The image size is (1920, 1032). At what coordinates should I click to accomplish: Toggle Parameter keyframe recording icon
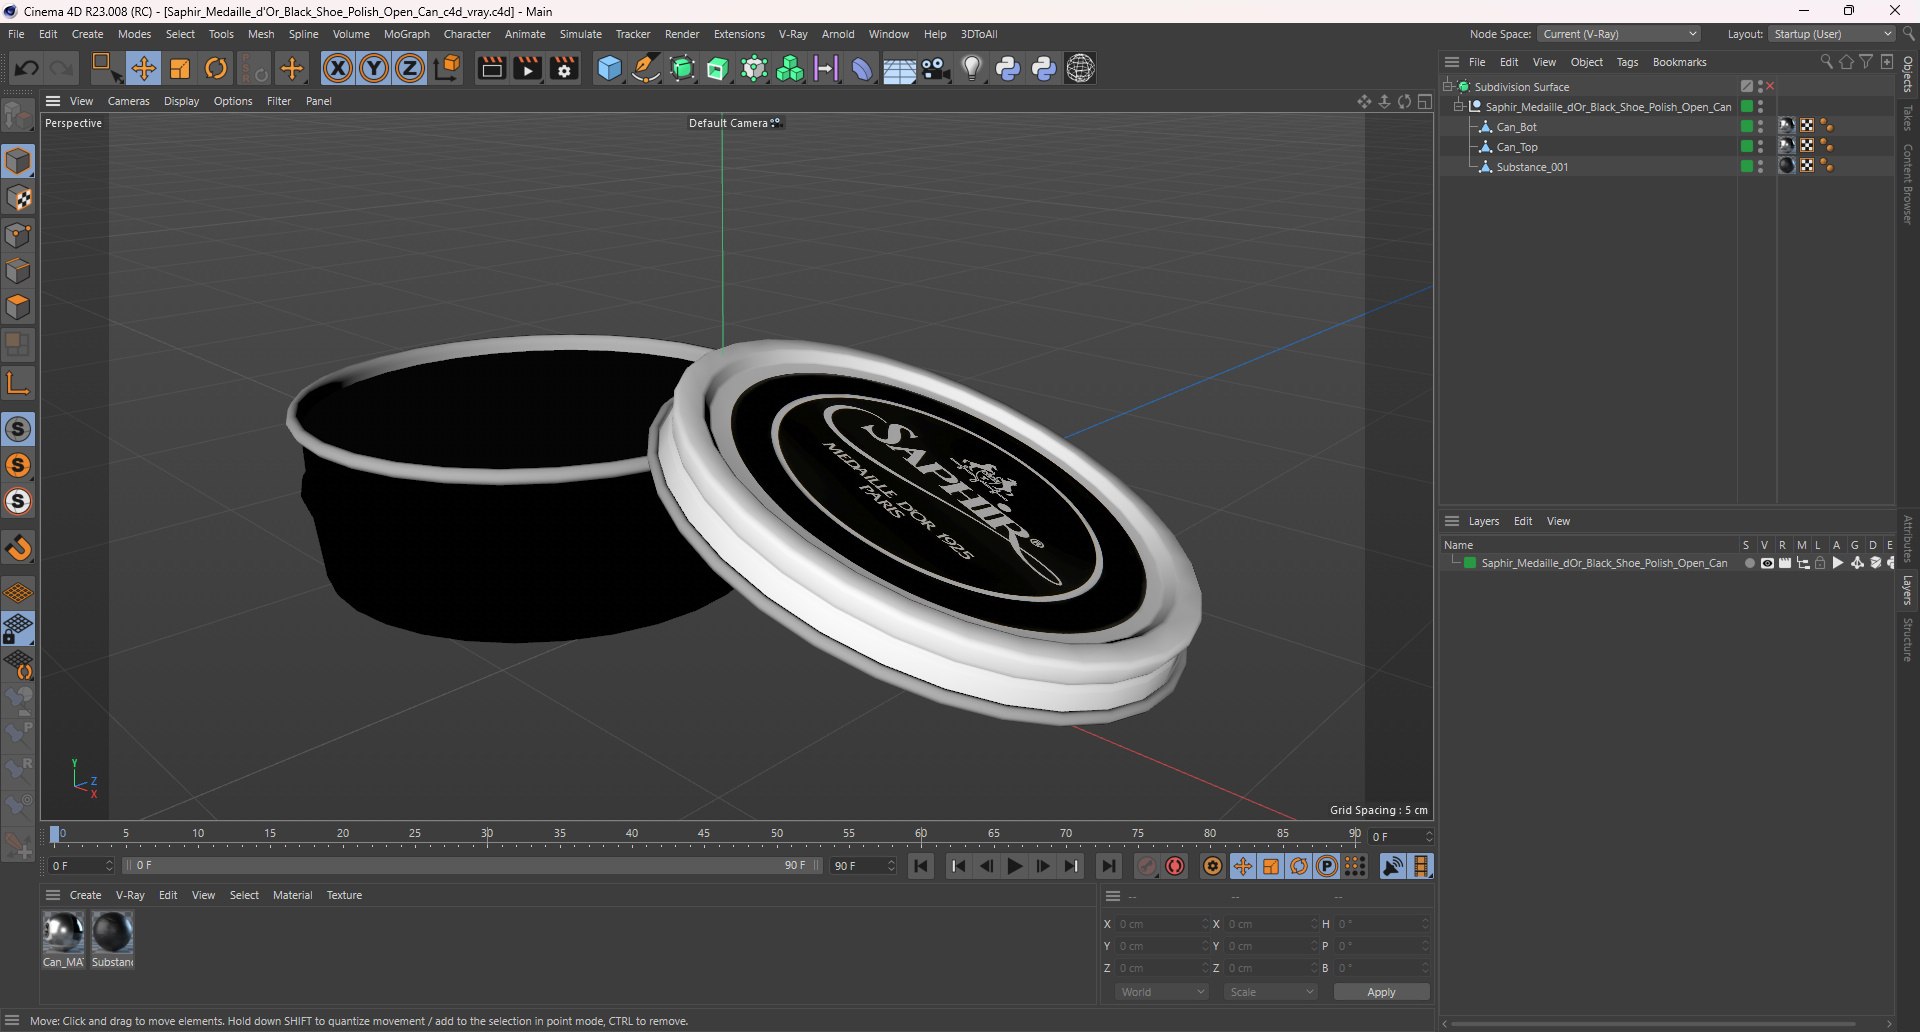point(1327,866)
